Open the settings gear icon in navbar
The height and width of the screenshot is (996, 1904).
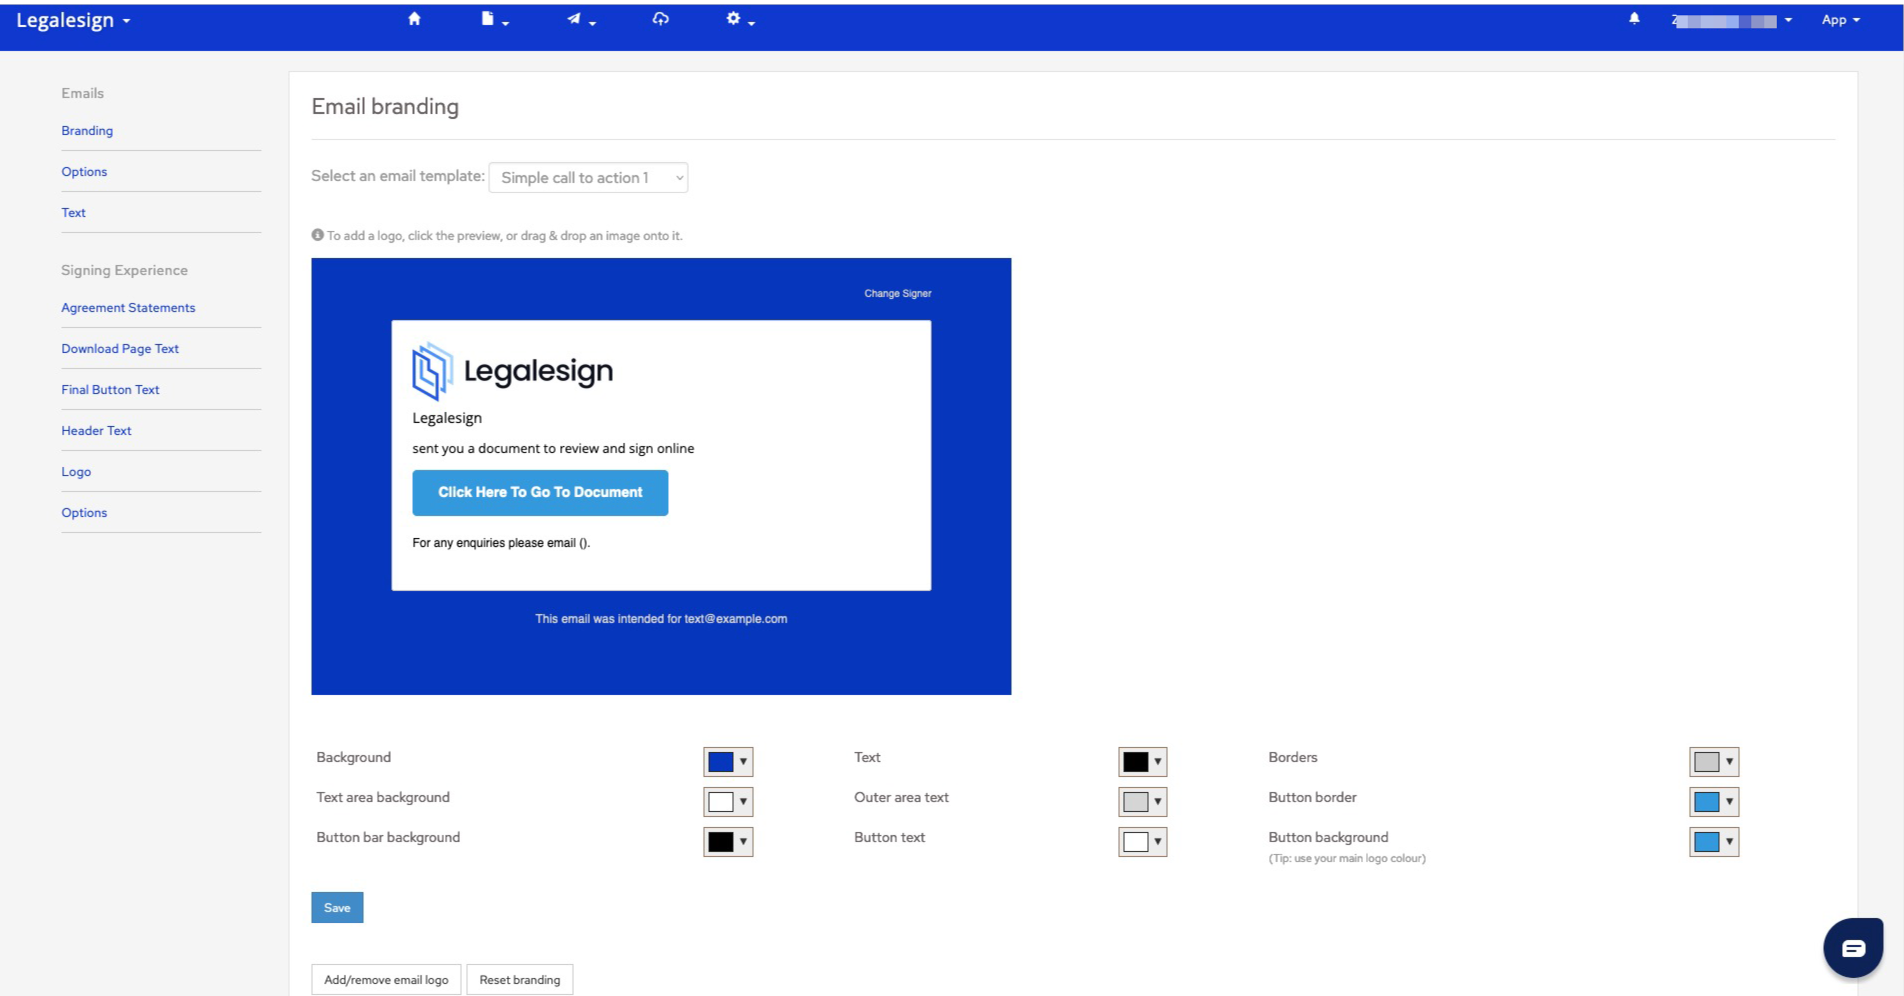point(734,18)
